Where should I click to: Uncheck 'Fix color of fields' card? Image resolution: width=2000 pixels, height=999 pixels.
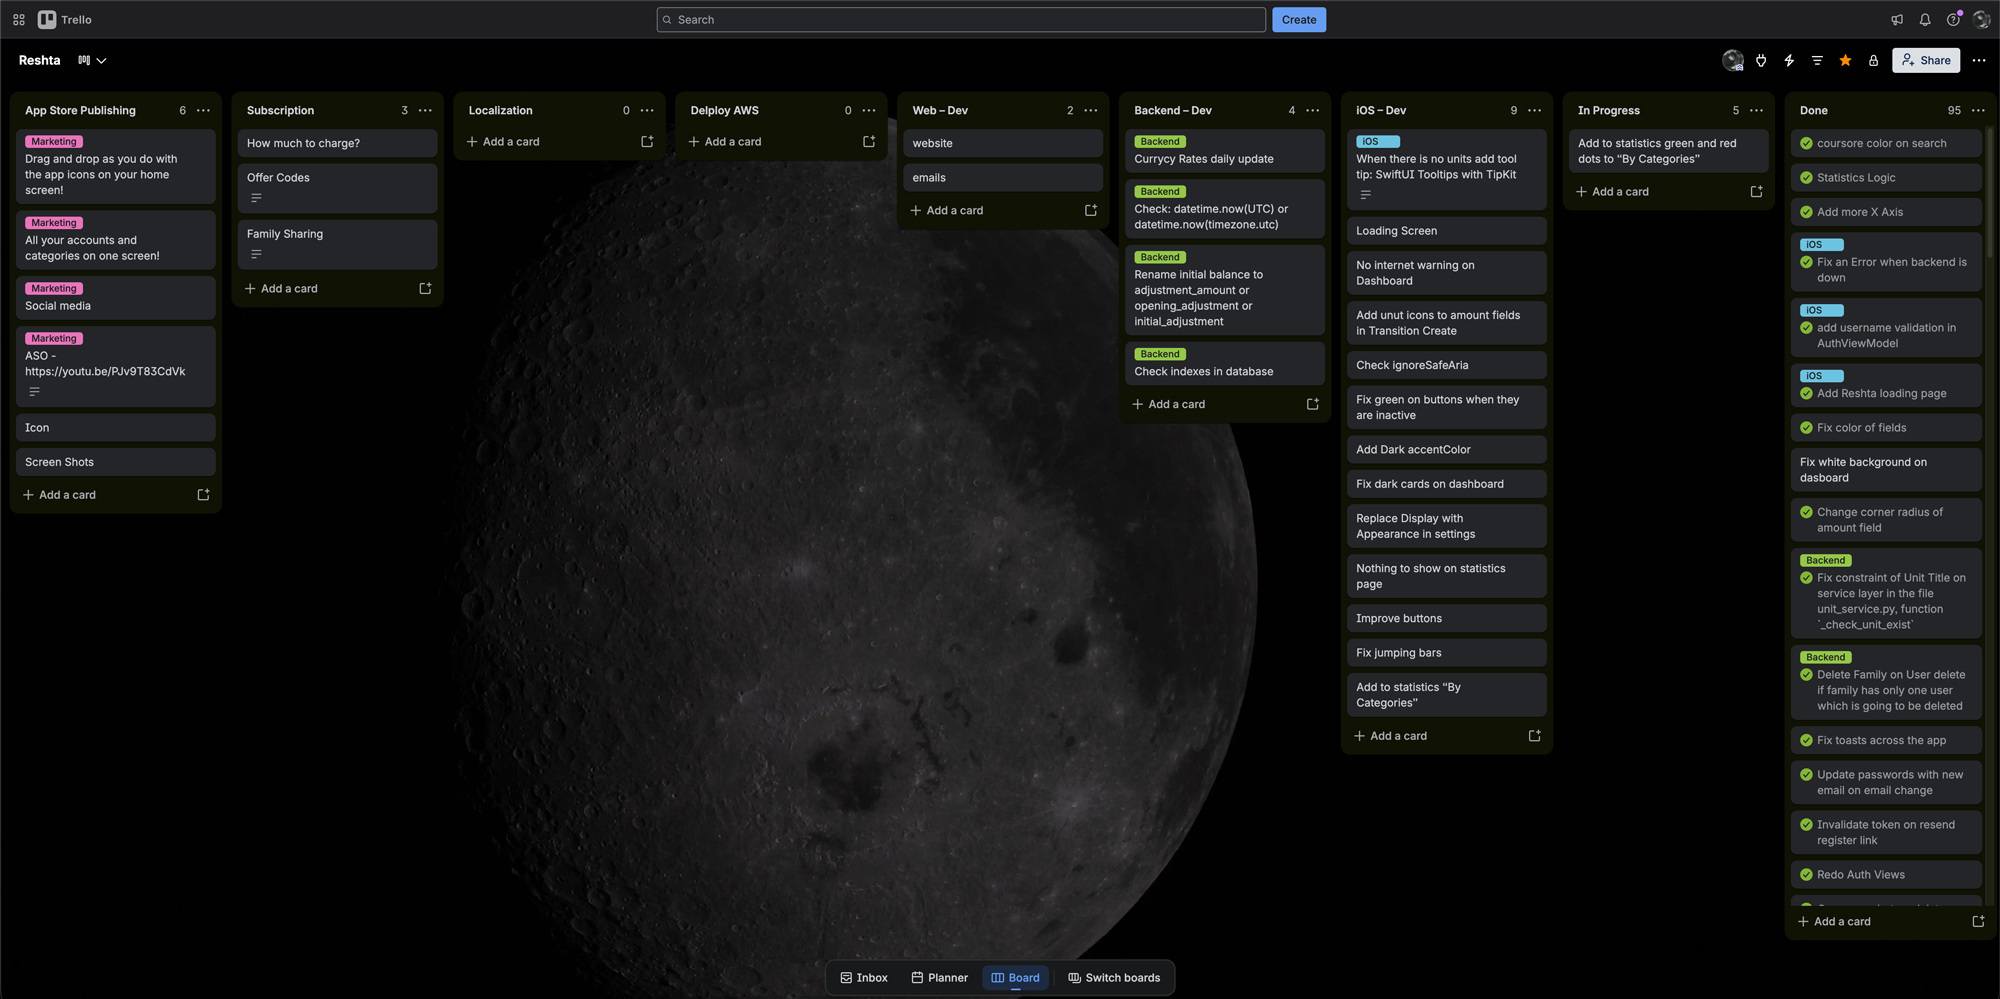tap(1806, 428)
